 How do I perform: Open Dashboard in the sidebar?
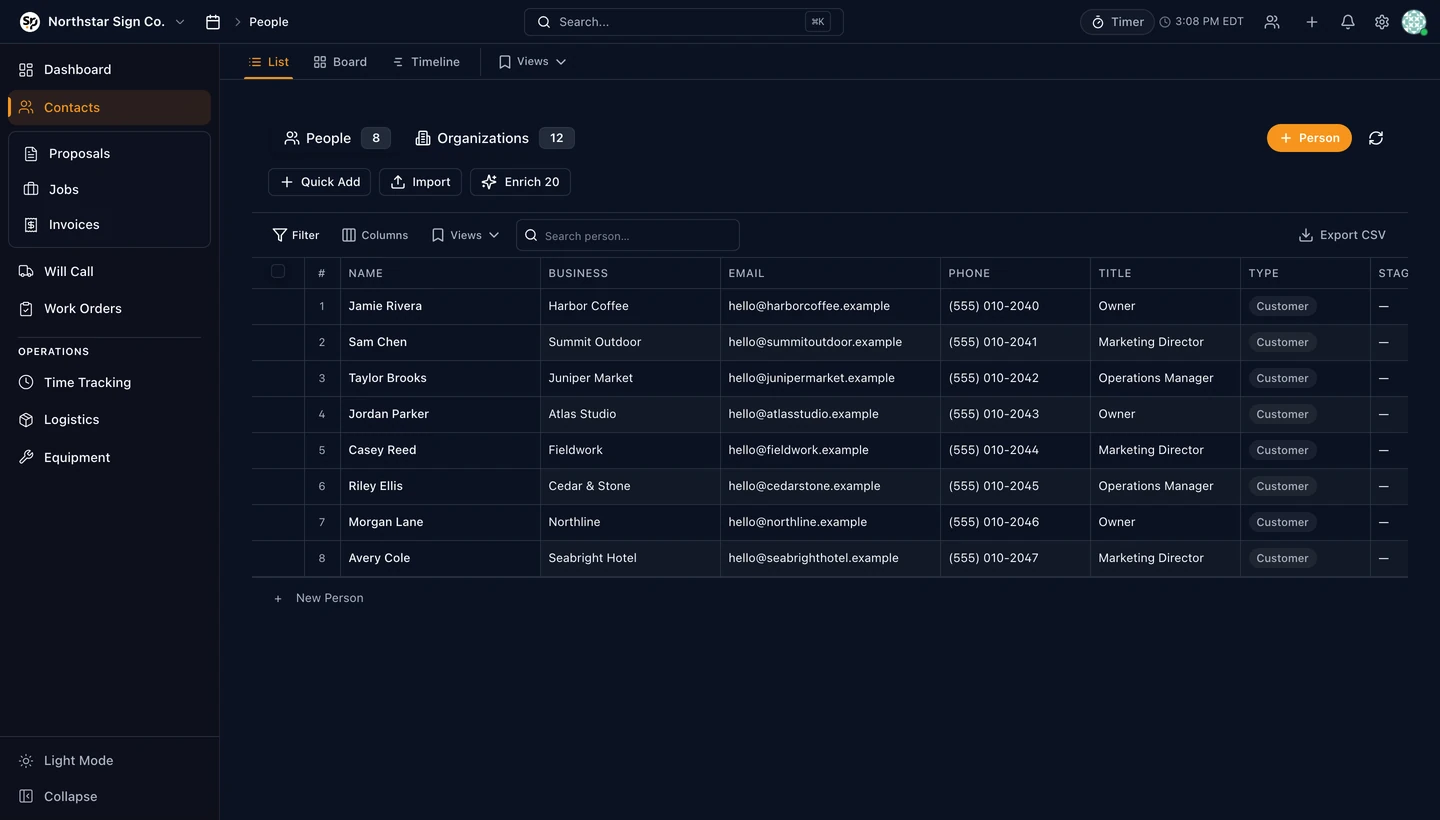click(x=110, y=69)
